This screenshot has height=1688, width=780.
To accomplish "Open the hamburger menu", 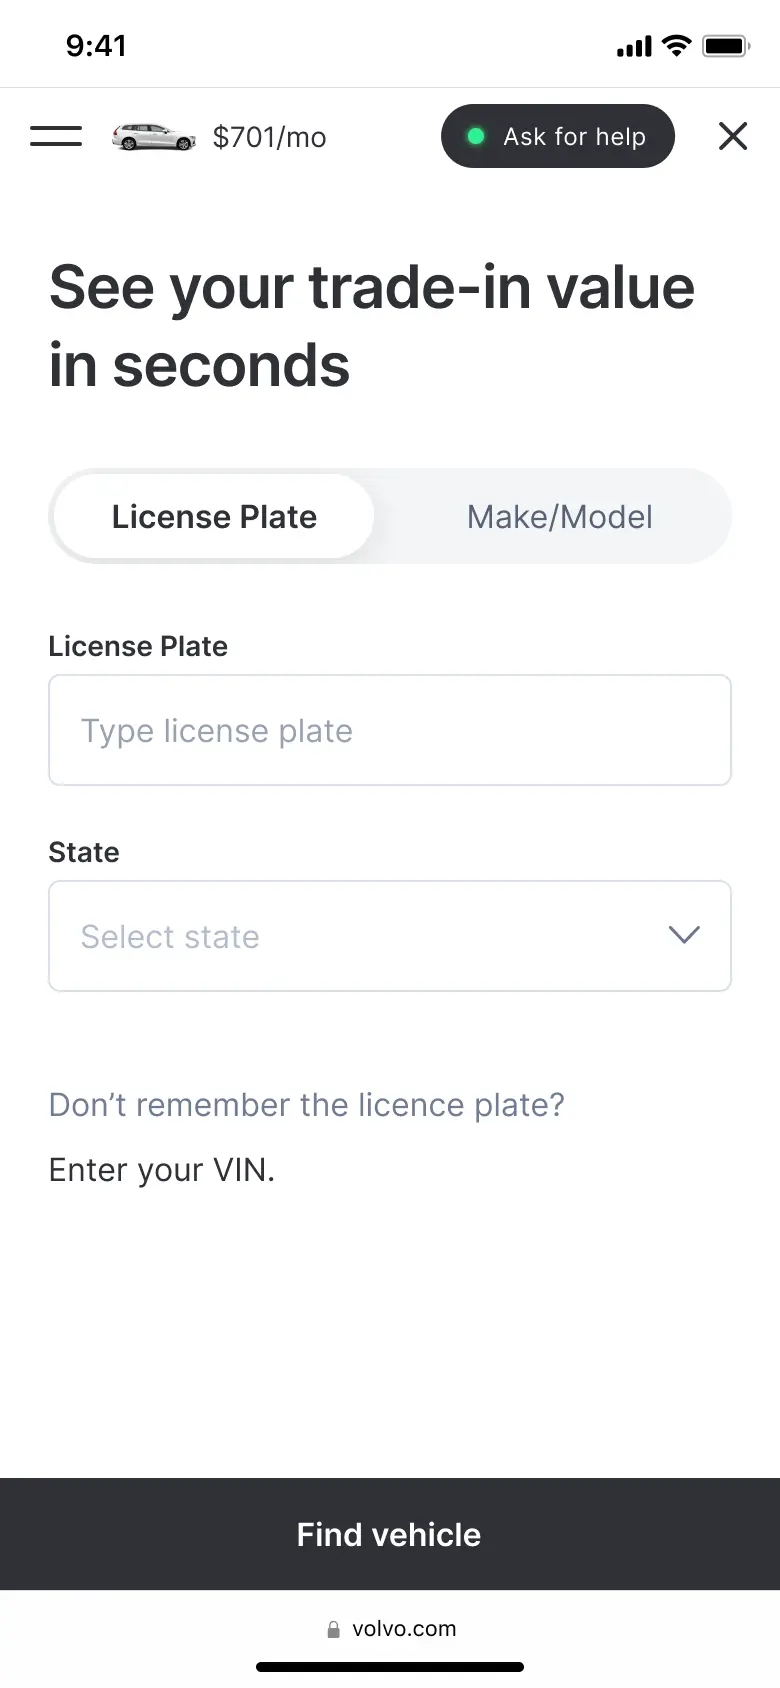I will 56,136.
